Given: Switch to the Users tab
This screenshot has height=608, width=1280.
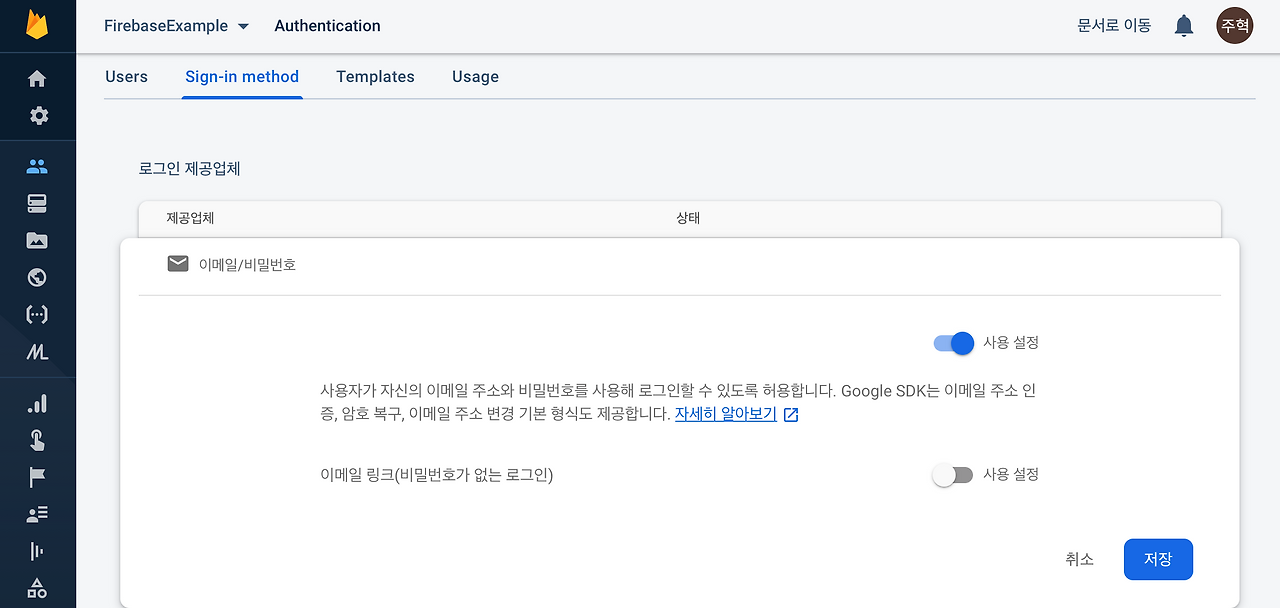Looking at the screenshot, I should 126,77.
